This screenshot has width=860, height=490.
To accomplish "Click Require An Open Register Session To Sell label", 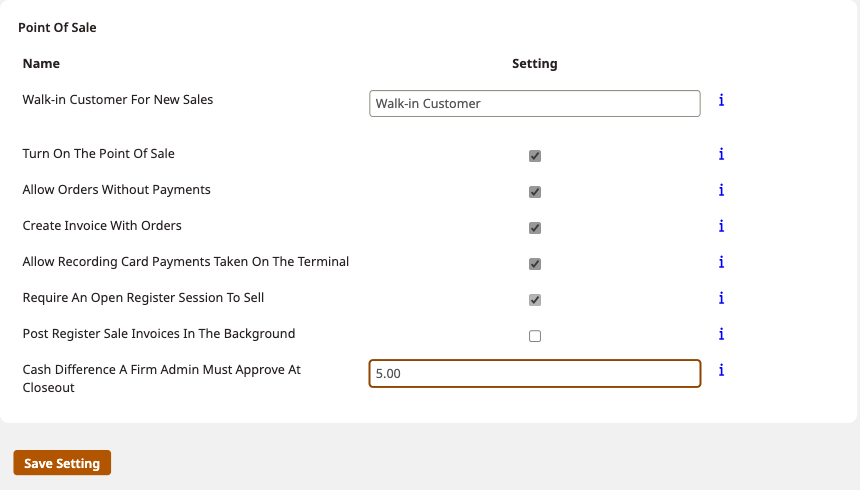I will [x=143, y=297].
